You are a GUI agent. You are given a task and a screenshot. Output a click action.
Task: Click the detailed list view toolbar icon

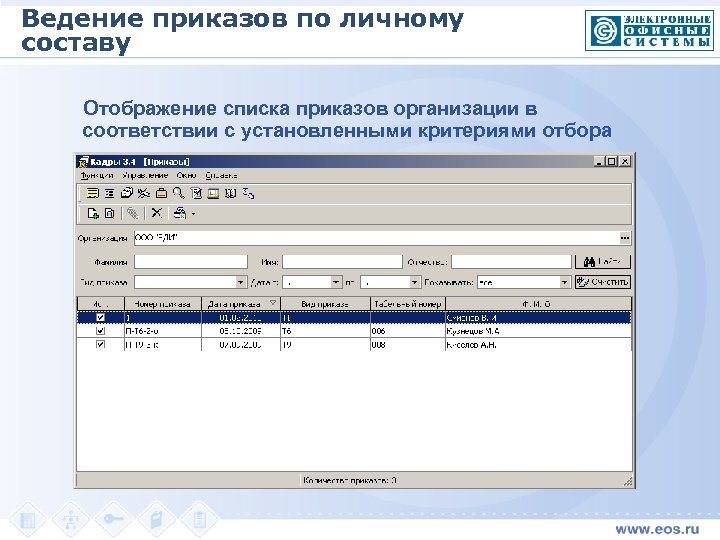(109, 193)
